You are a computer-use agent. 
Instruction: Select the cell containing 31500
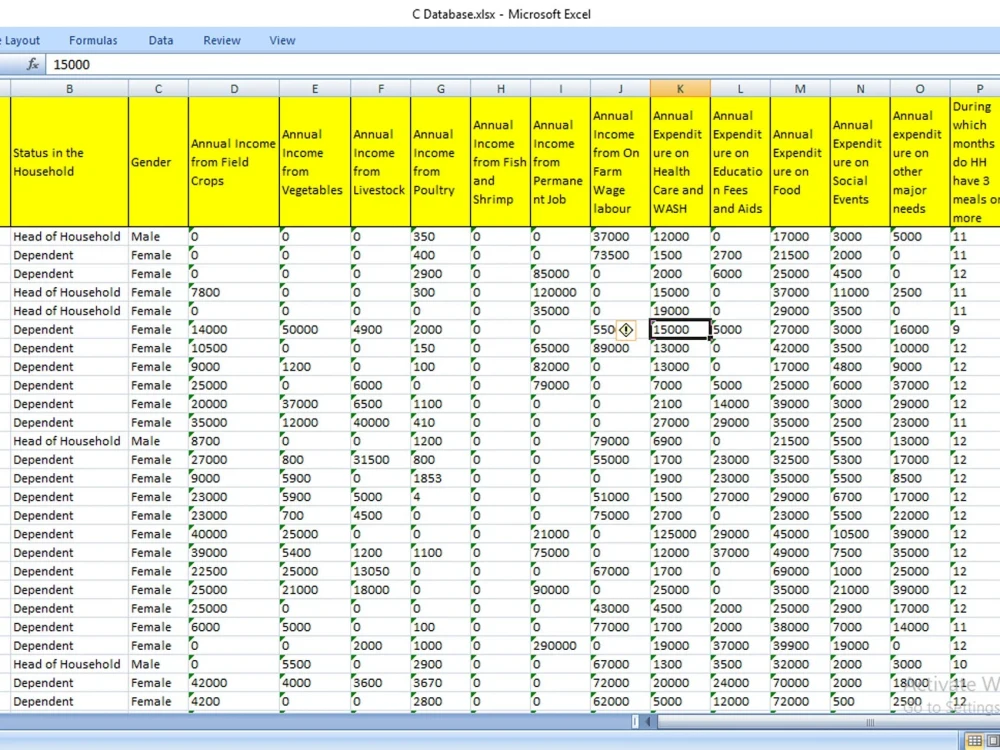(x=381, y=460)
